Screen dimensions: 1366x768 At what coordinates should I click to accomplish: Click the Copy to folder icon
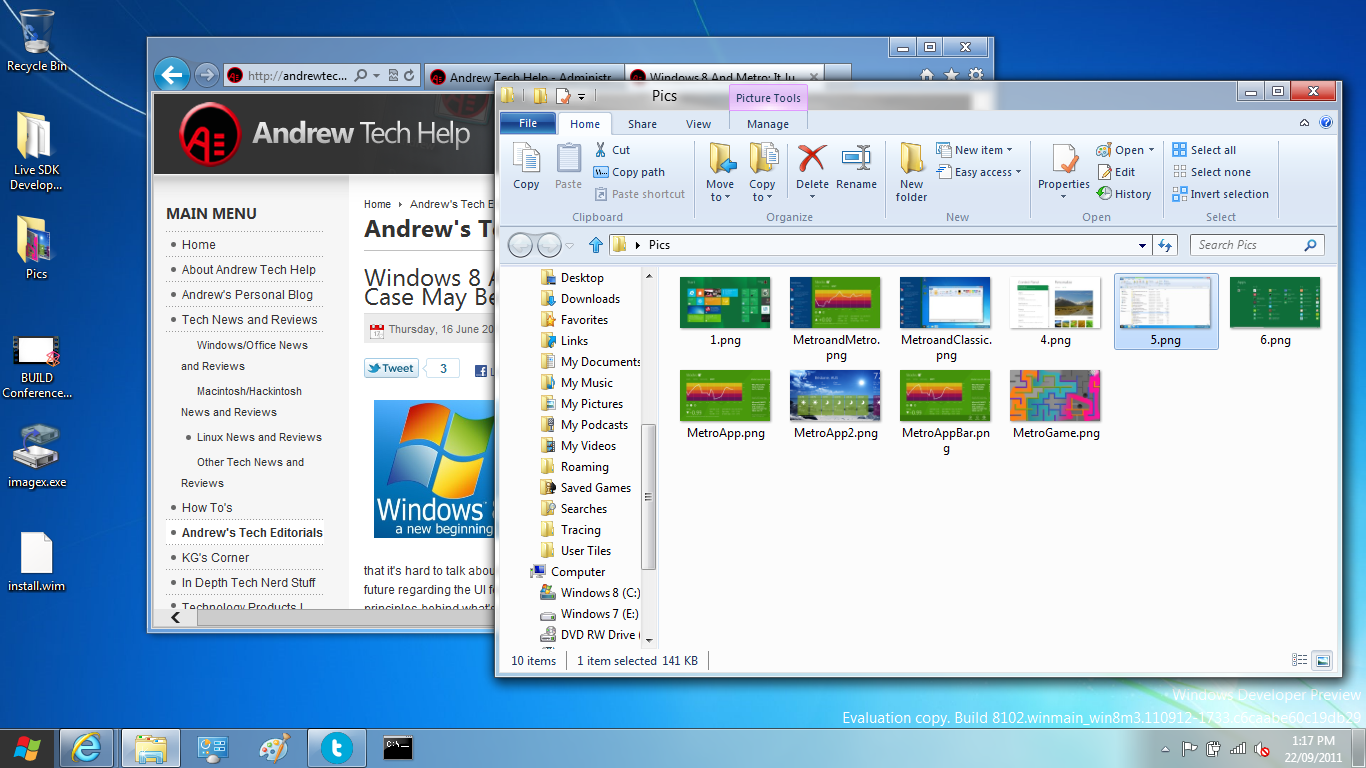(x=763, y=158)
